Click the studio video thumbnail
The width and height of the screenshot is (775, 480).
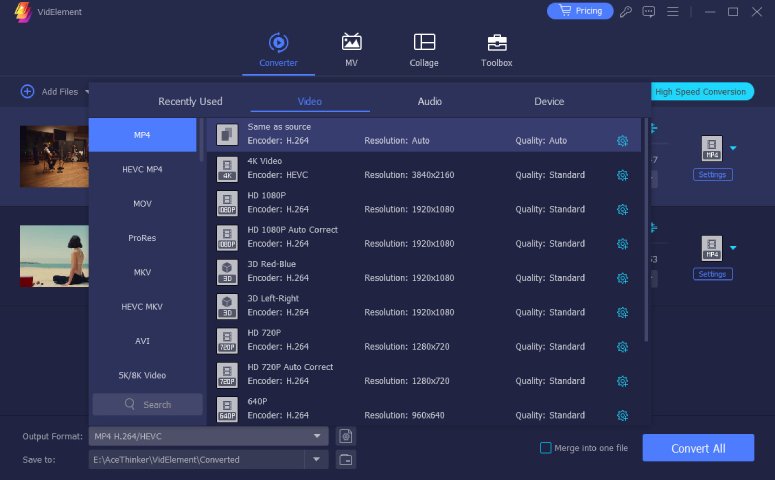(54, 156)
